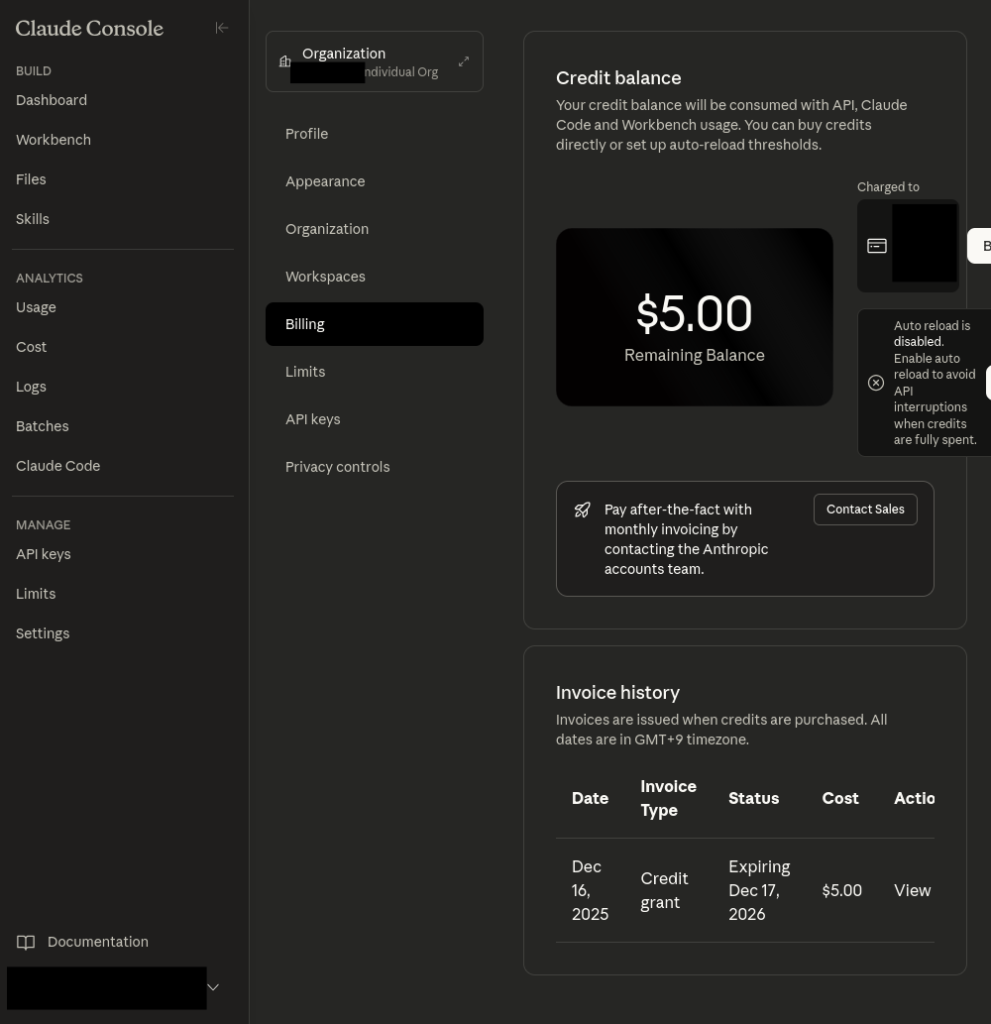This screenshot has width=991, height=1024.
Task: Go to Workbench page
Action: 53,140
